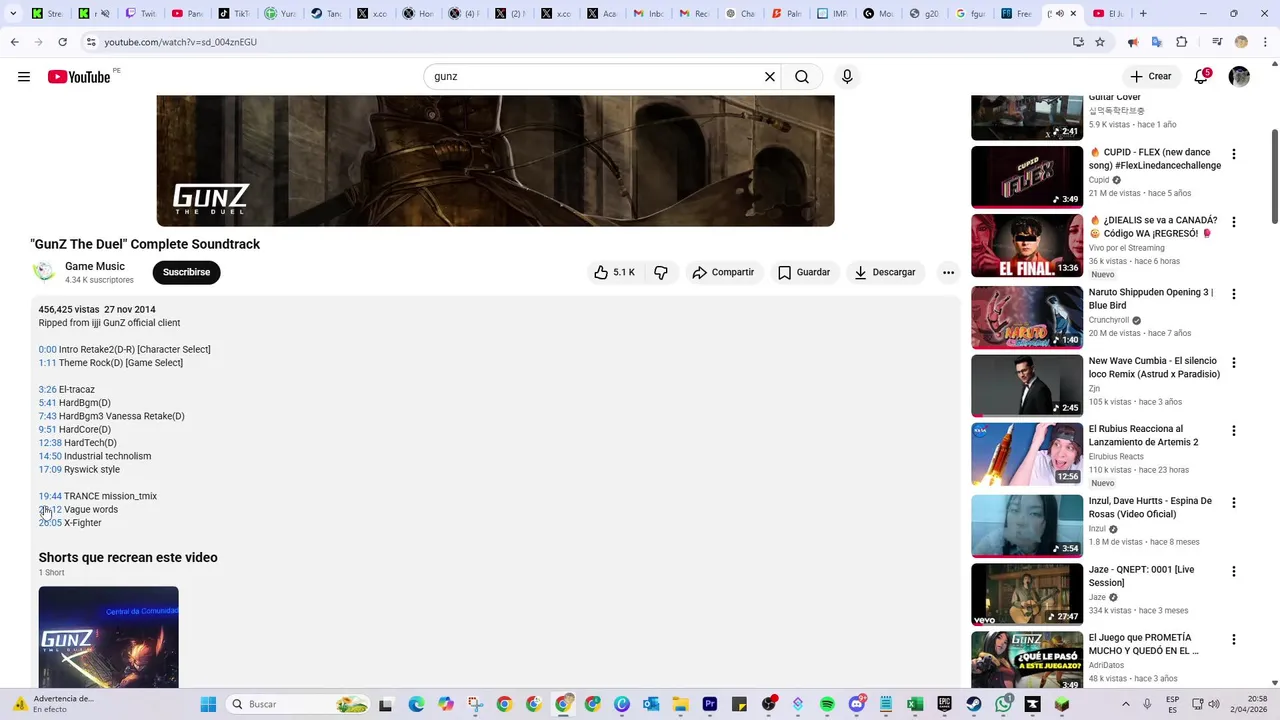The image size is (1280, 720).
Task: Open the notifications bell
Action: [1201, 77]
